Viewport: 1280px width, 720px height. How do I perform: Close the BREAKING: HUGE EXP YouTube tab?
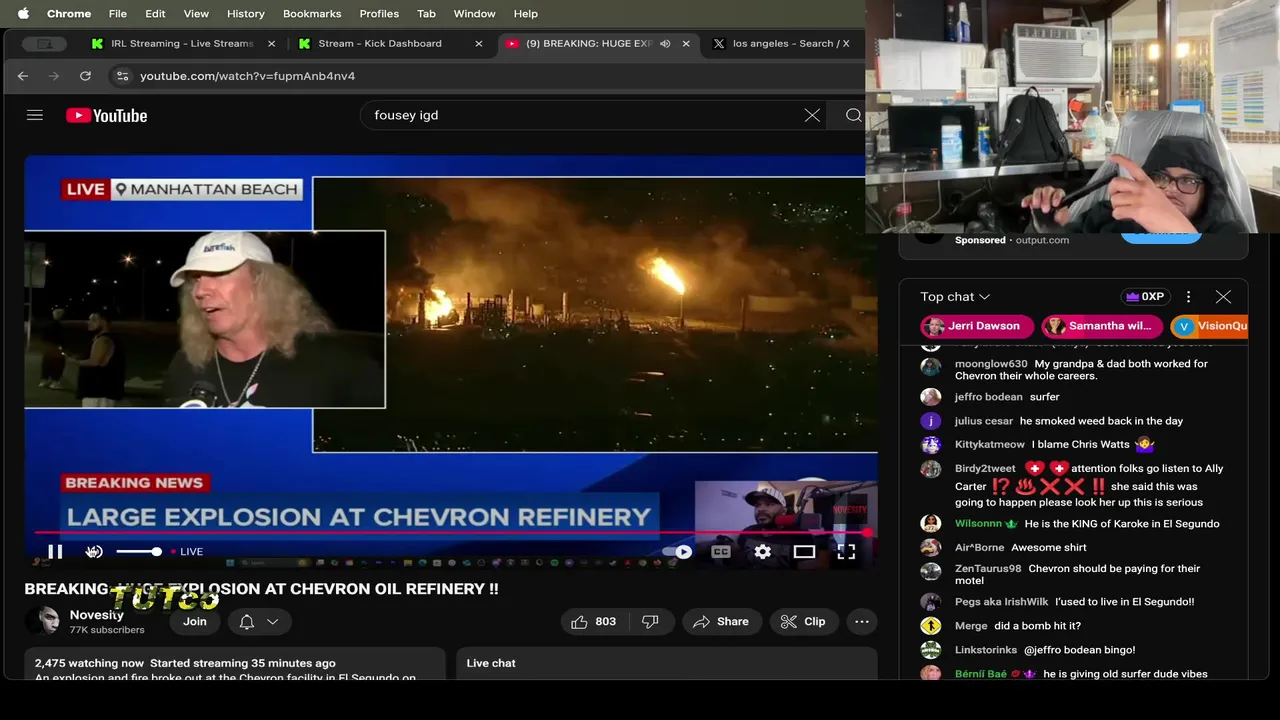[686, 44]
